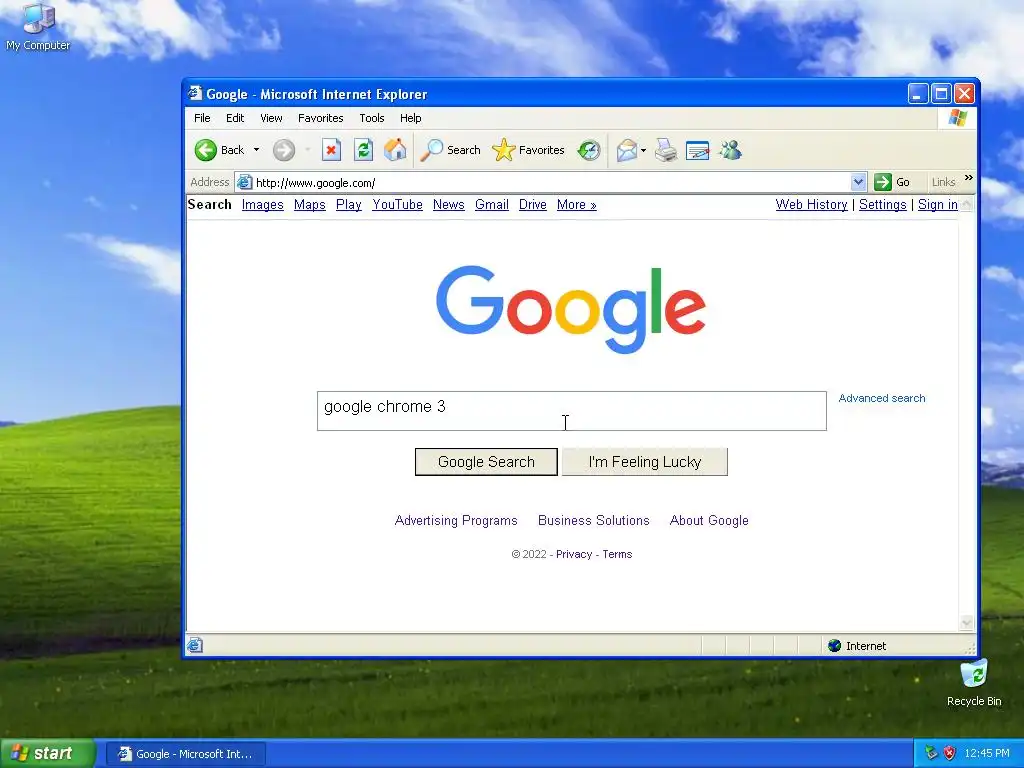Viewport: 1024px width, 768px height.
Task: Open the Privacy link
Action: tap(573, 554)
